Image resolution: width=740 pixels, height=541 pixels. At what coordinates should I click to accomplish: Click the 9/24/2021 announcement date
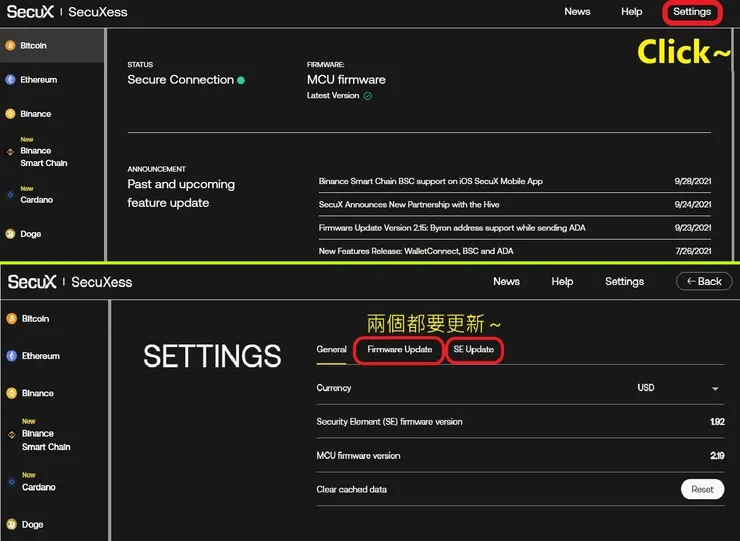click(x=692, y=204)
